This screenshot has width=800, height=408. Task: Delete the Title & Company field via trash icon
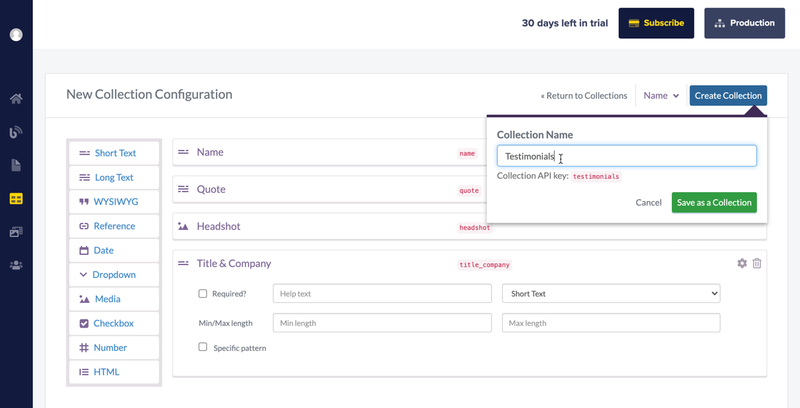(757, 263)
